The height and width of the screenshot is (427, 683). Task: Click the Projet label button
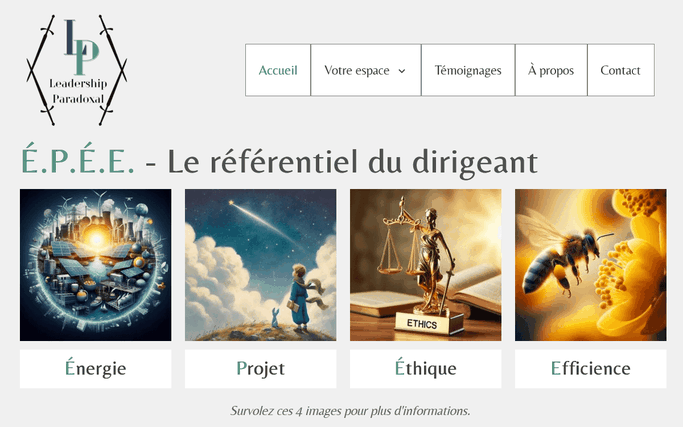[260, 369]
